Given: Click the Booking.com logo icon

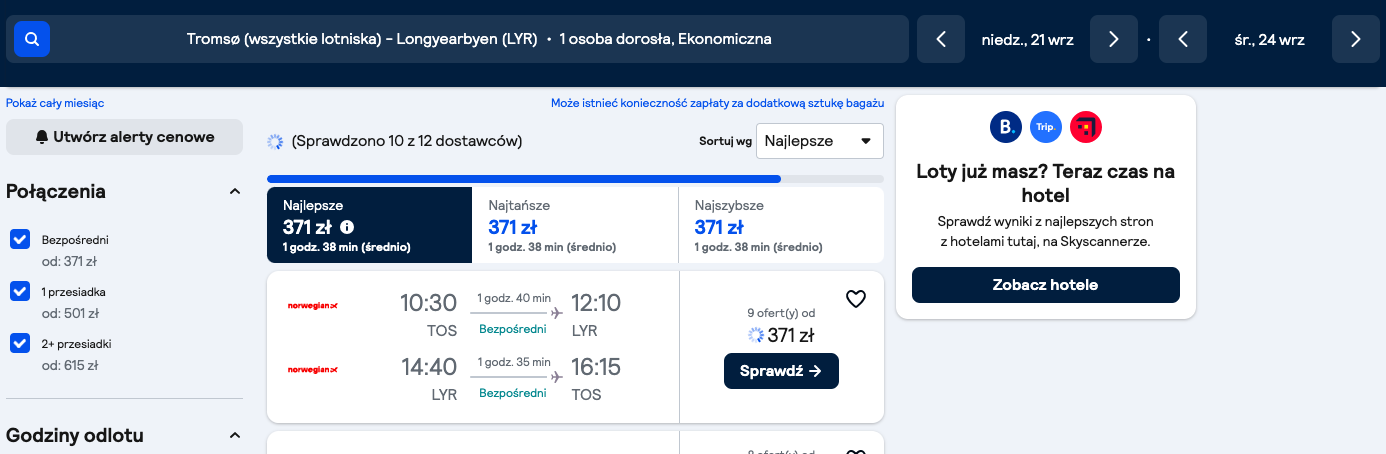Looking at the screenshot, I should pyautogui.click(x=1005, y=127).
